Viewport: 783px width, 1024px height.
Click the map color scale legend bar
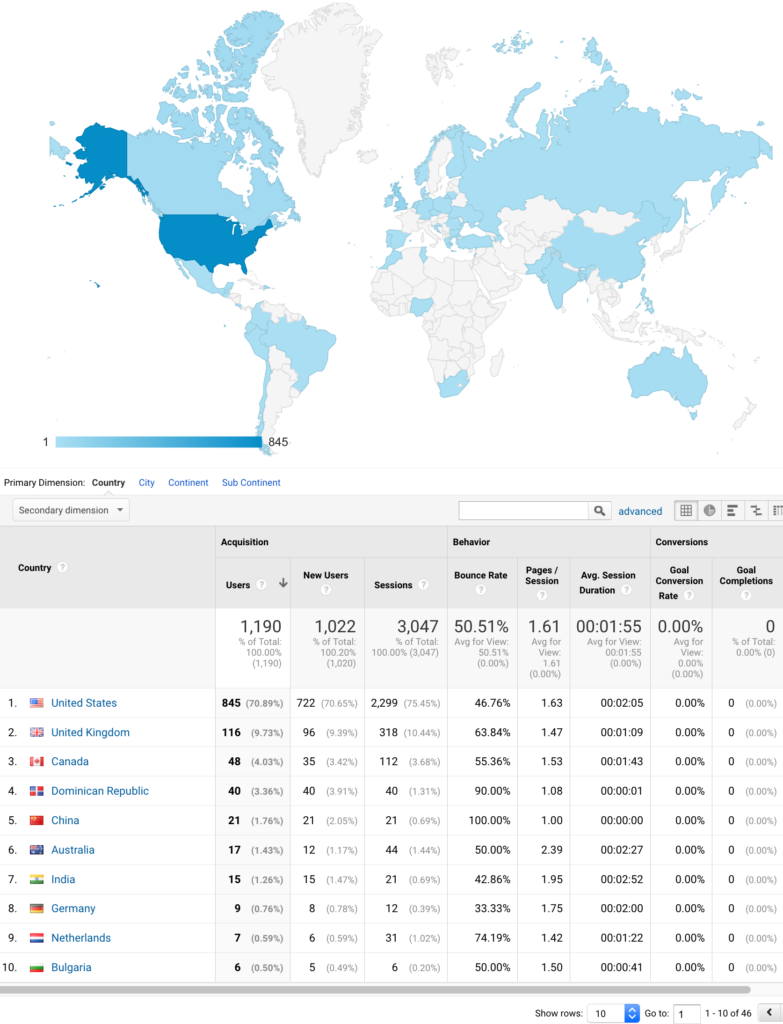(x=159, y=442)
